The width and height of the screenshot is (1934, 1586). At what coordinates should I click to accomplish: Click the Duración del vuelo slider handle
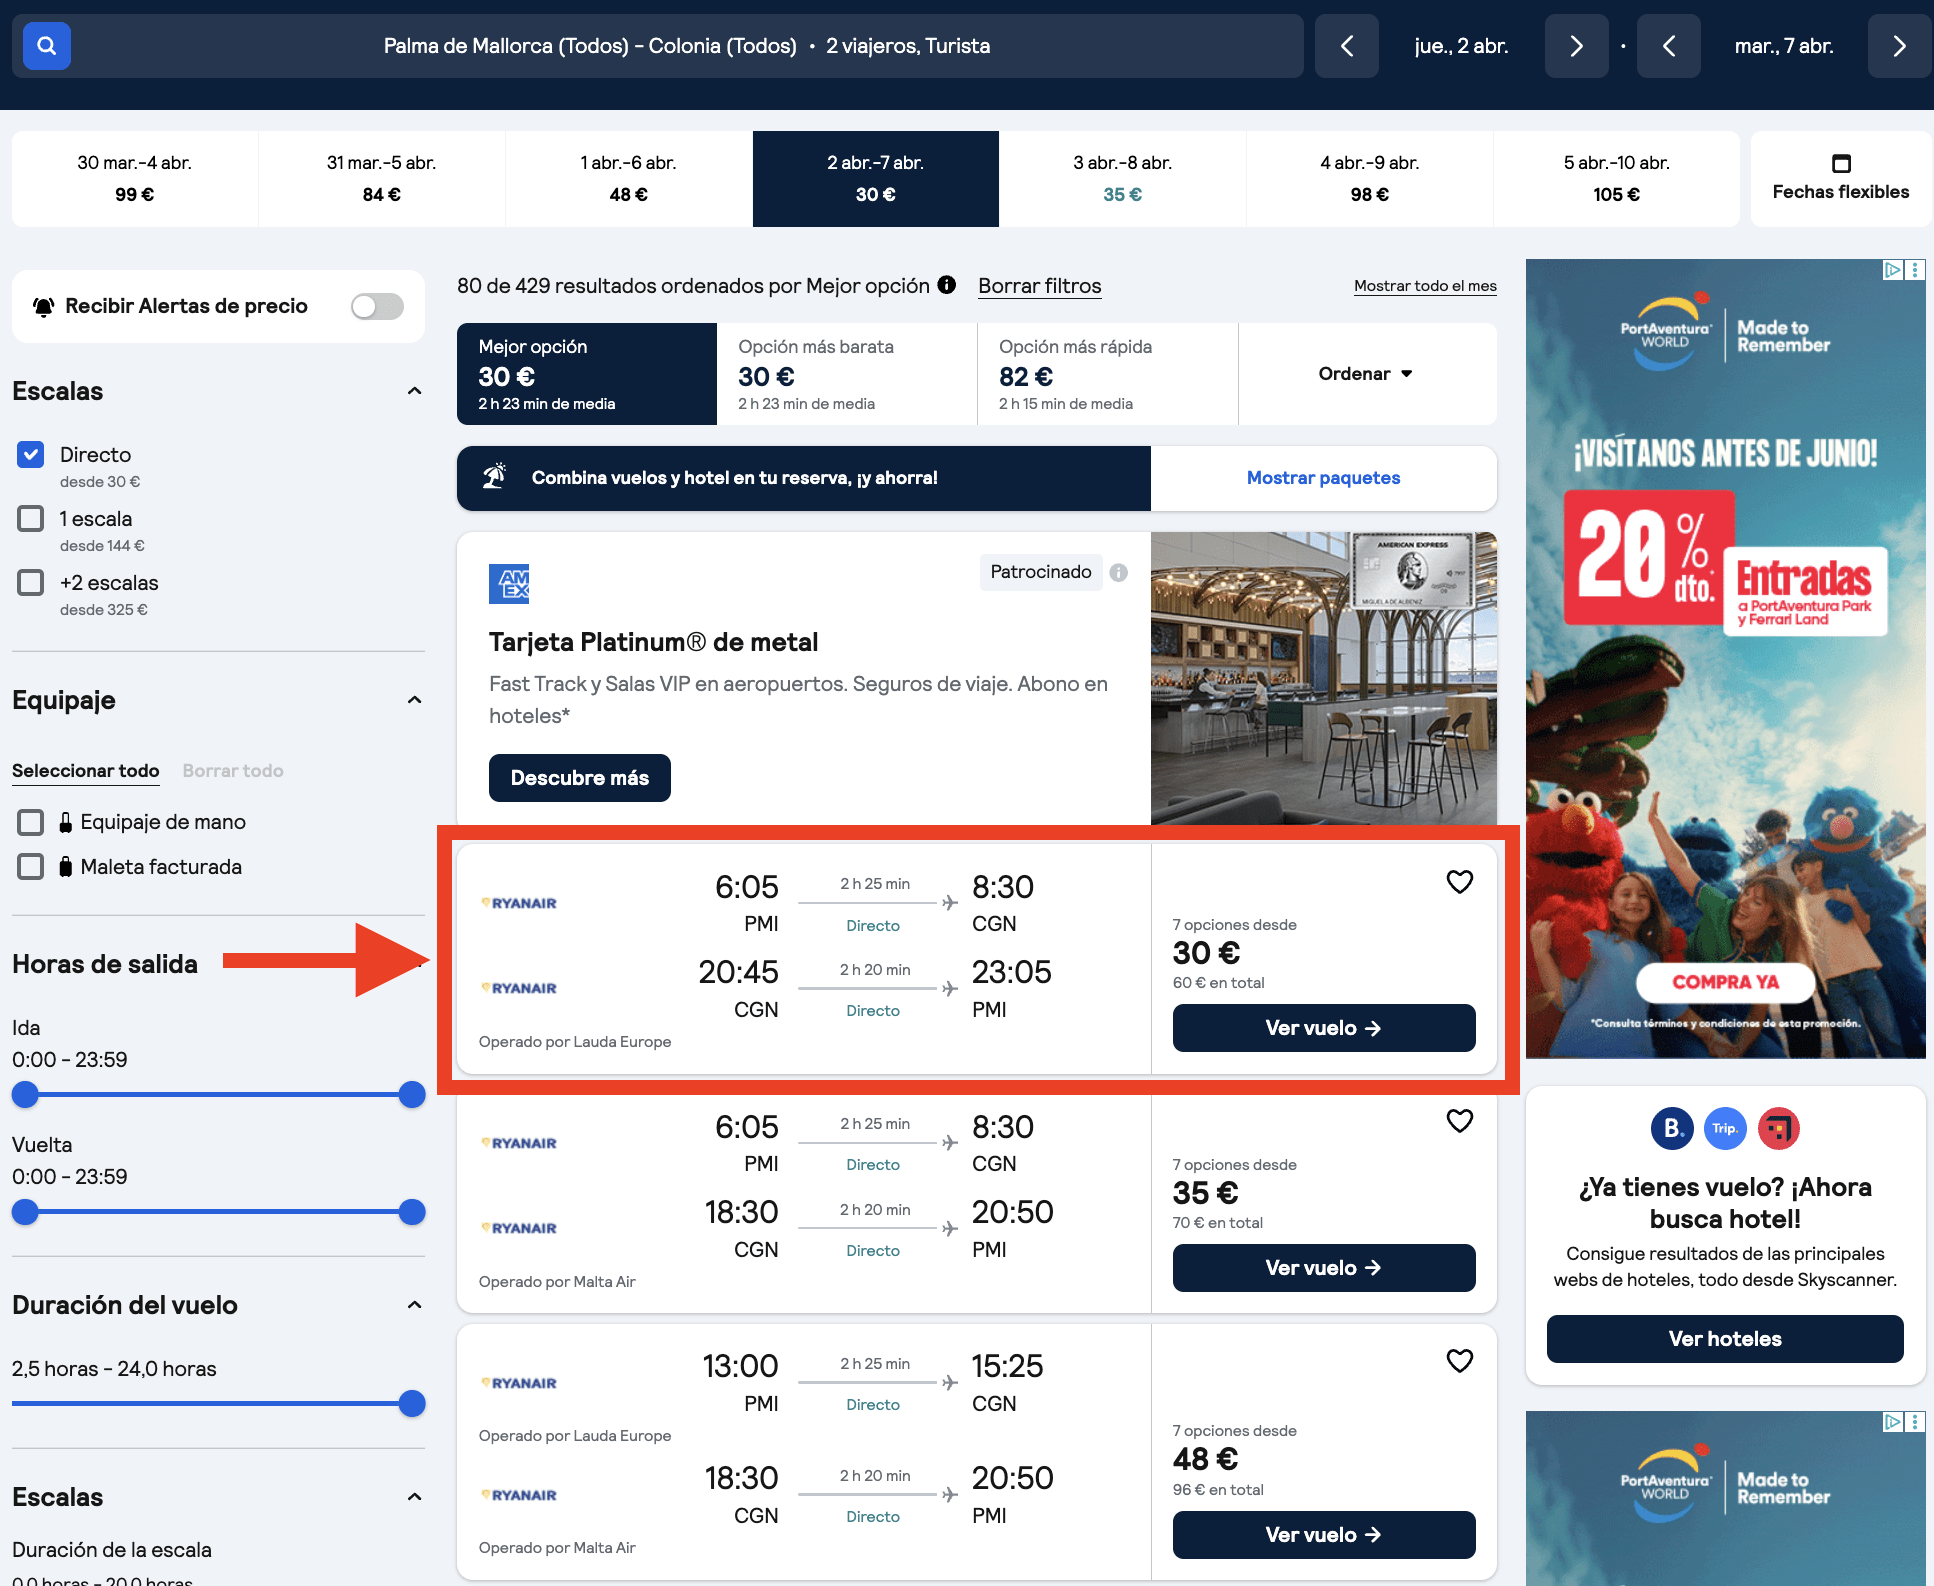[x=412, y=1404]
